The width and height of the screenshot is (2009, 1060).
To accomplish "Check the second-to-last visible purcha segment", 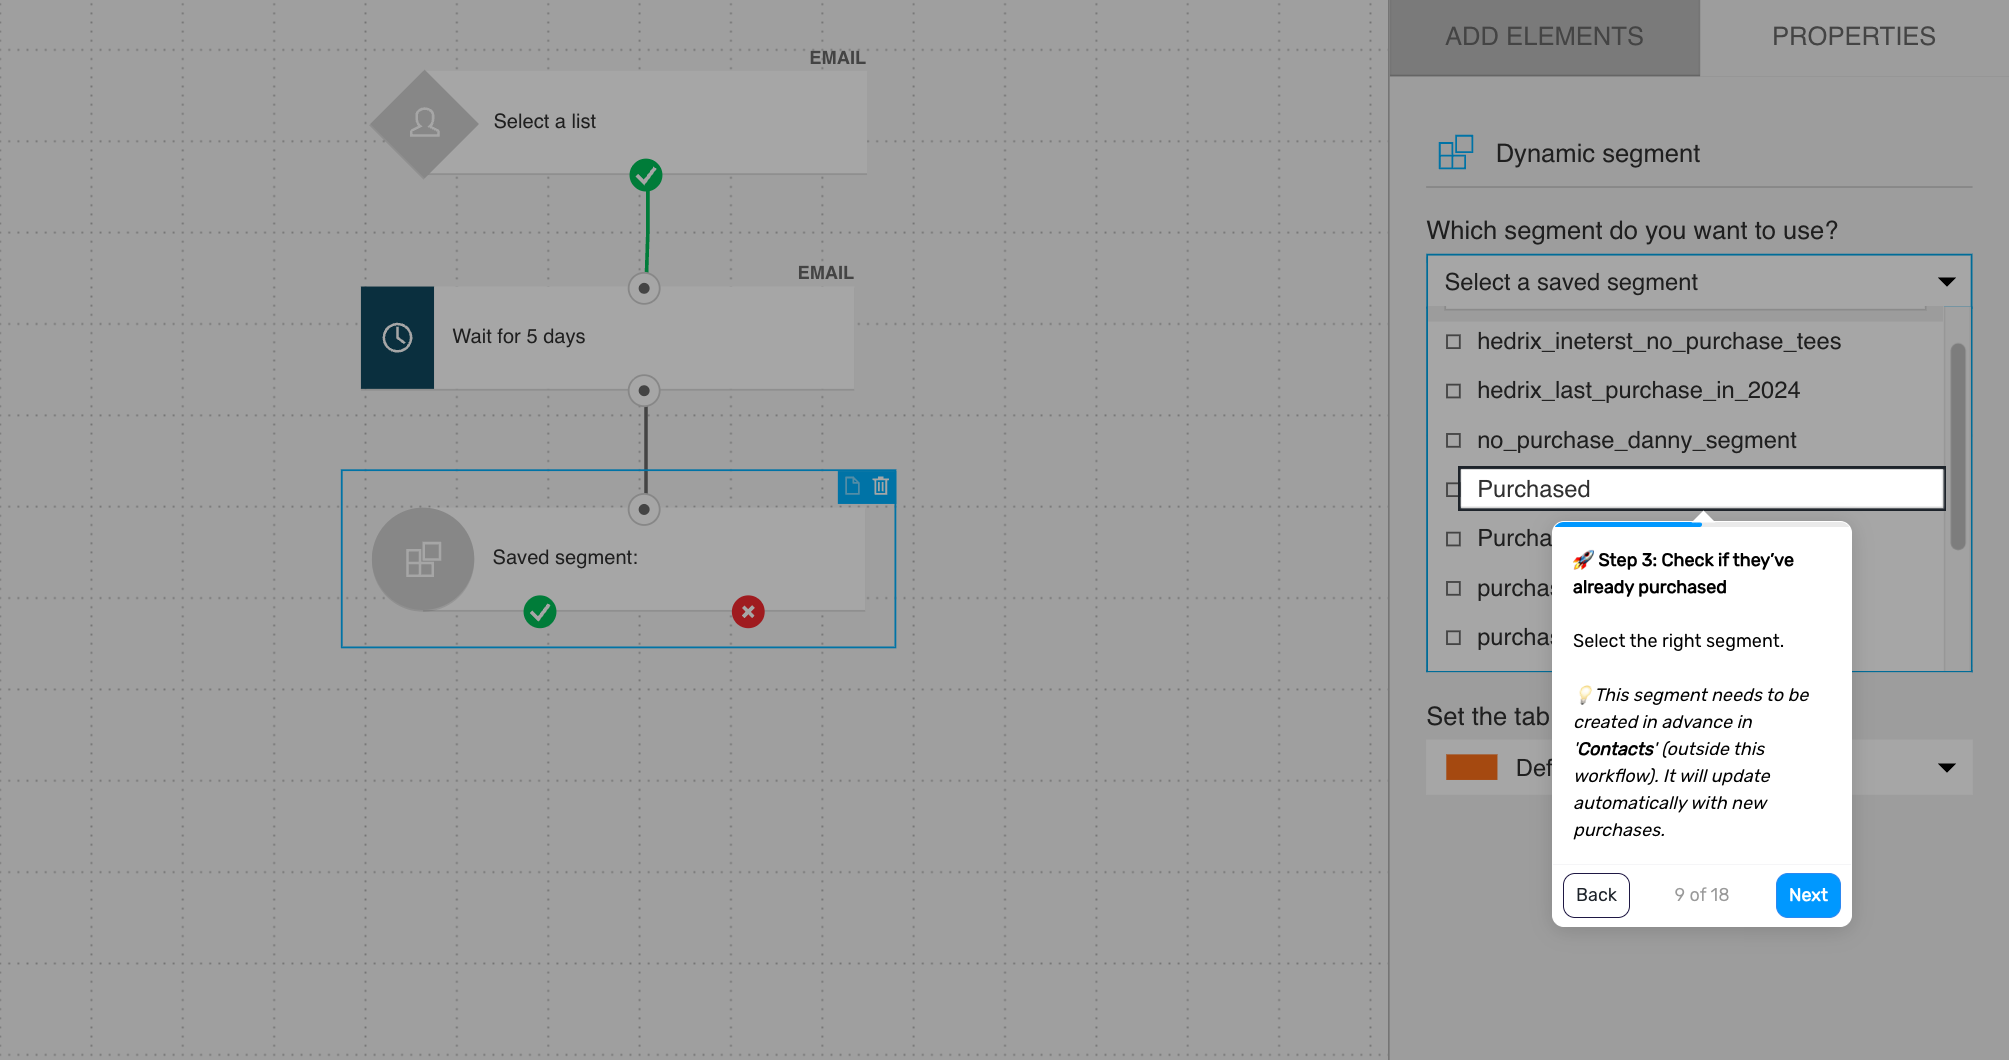I will click(1454, 589).
